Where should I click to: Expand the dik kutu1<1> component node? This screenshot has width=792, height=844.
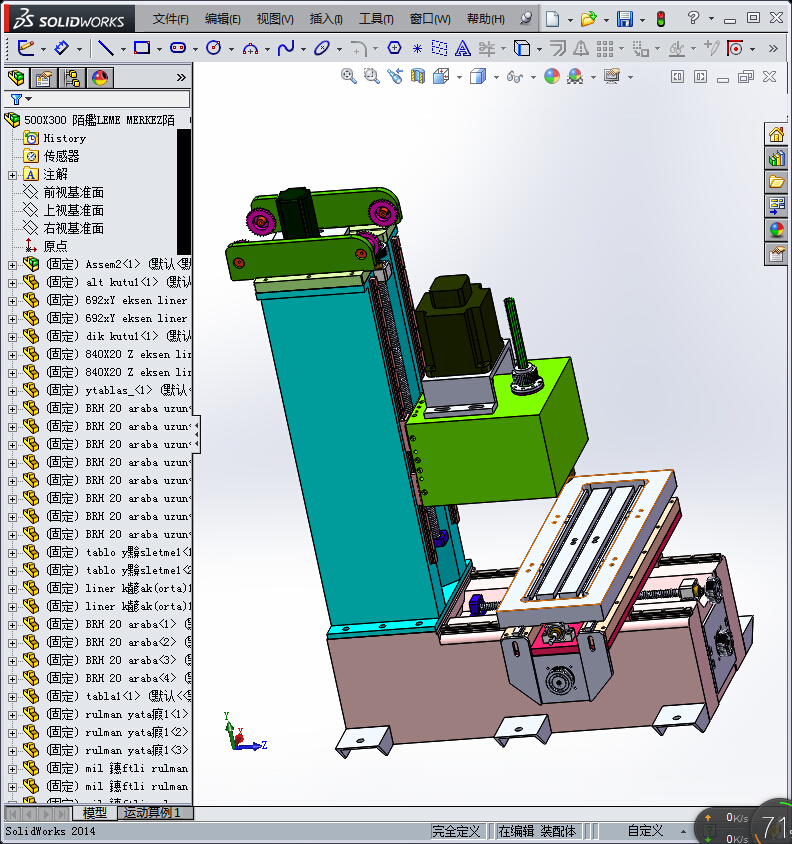pyautogui.click(x=12, y=337)
